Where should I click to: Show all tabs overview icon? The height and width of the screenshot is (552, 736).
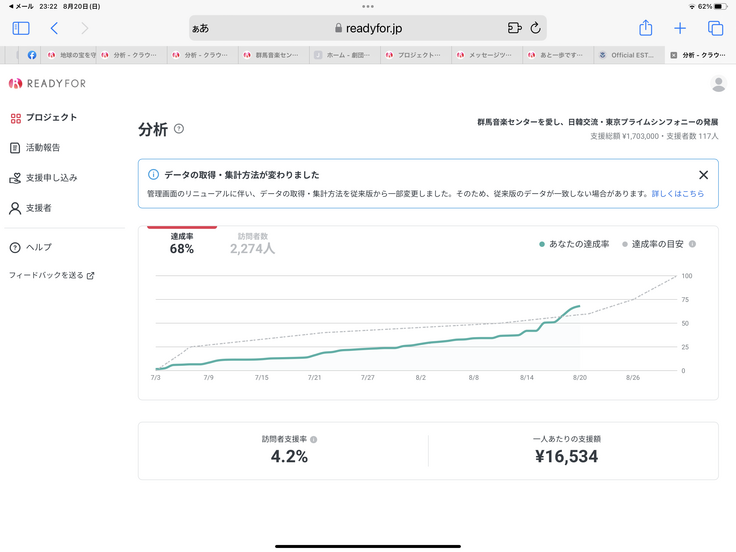point(715,28)
